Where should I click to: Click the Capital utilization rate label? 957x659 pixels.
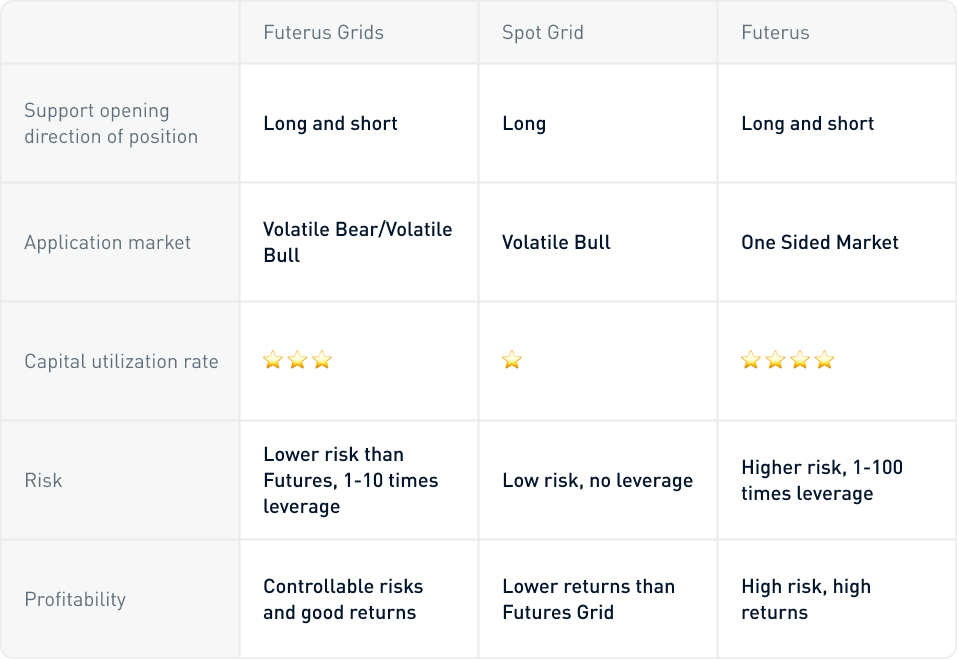pyautogui.click(x=121, y=361)
